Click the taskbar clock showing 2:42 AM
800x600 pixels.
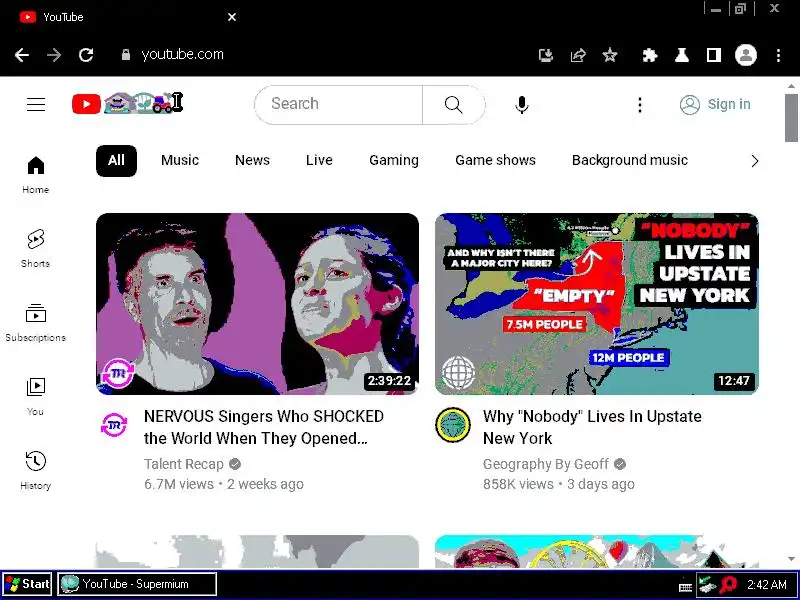767,585
